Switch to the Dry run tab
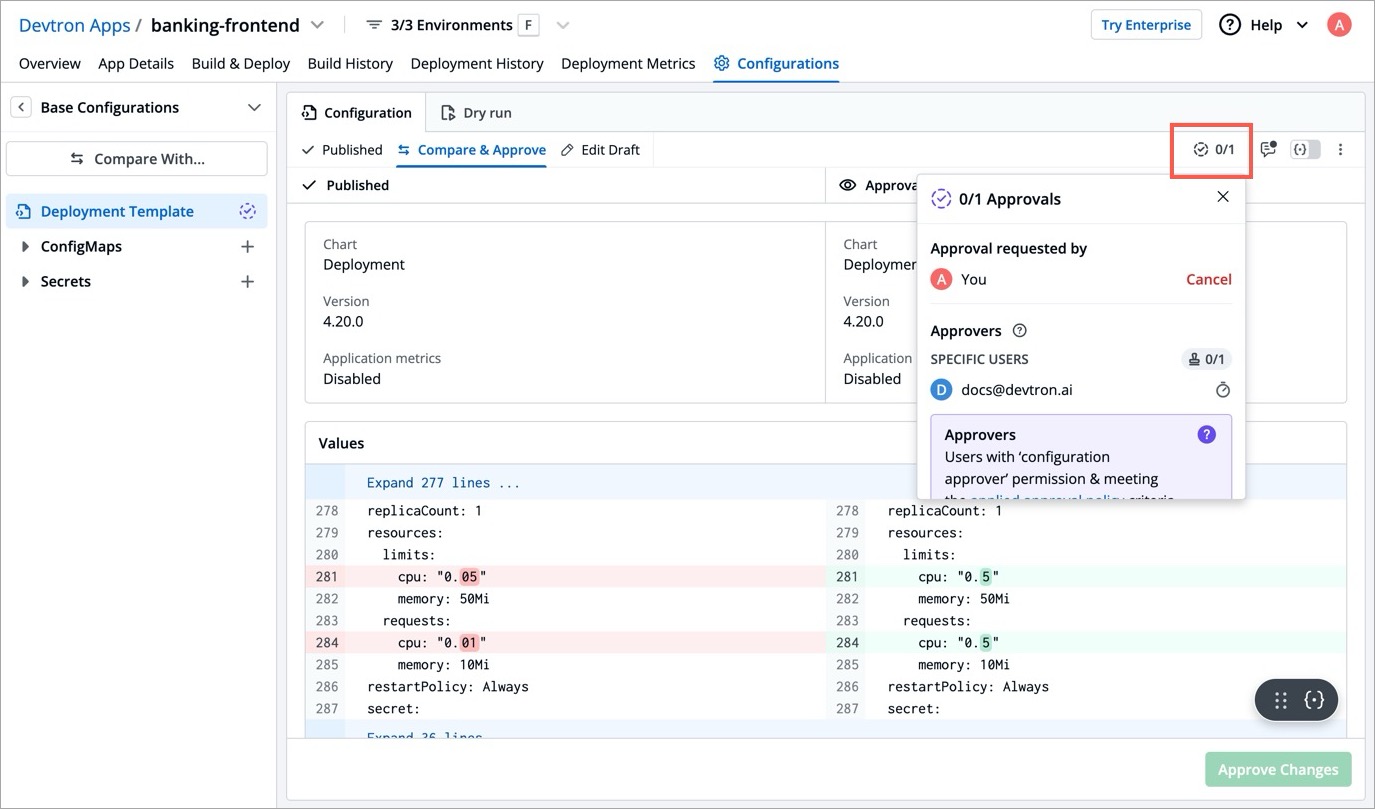Image resolution: width=1375 pixels, height=809 pixels. (476, 113)
